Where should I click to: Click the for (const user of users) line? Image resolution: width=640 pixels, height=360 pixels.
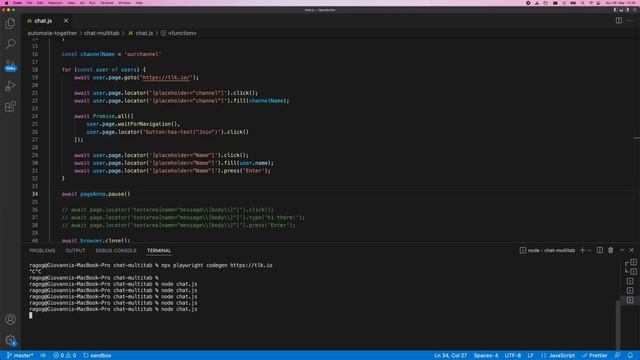click(104, 70)
